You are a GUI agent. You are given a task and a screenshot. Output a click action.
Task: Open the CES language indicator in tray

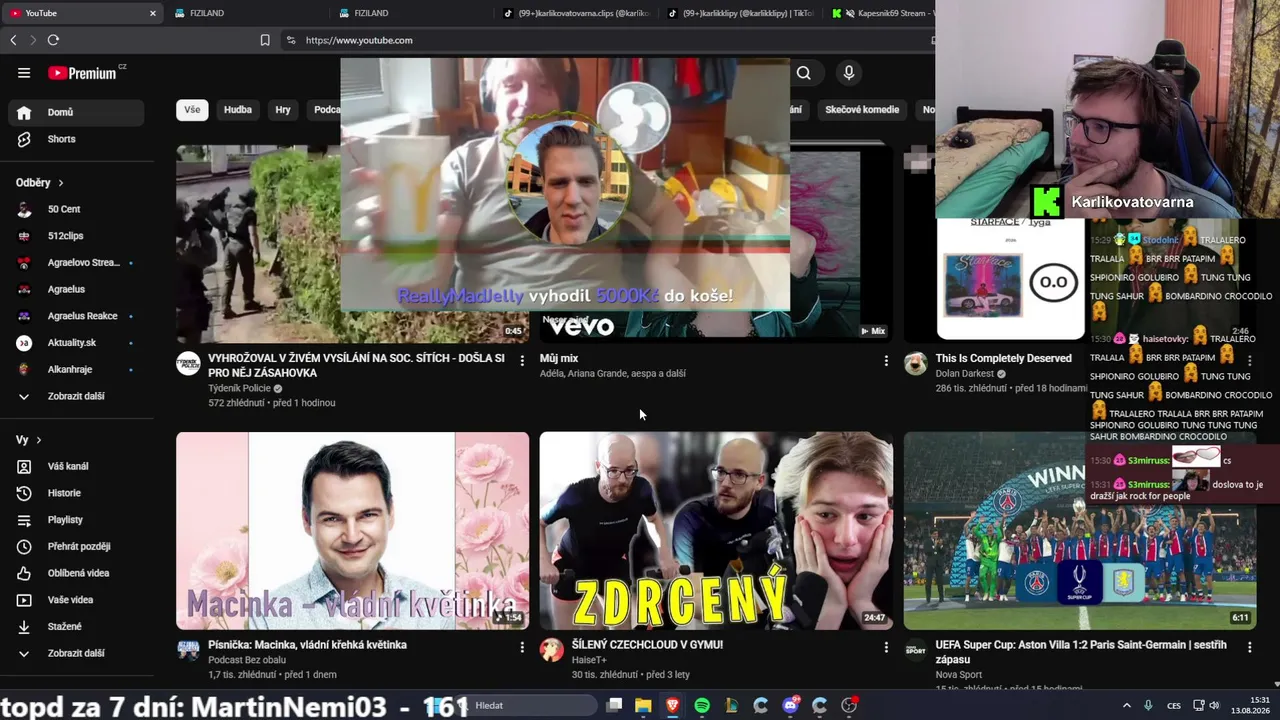[x=1174, y=706]
